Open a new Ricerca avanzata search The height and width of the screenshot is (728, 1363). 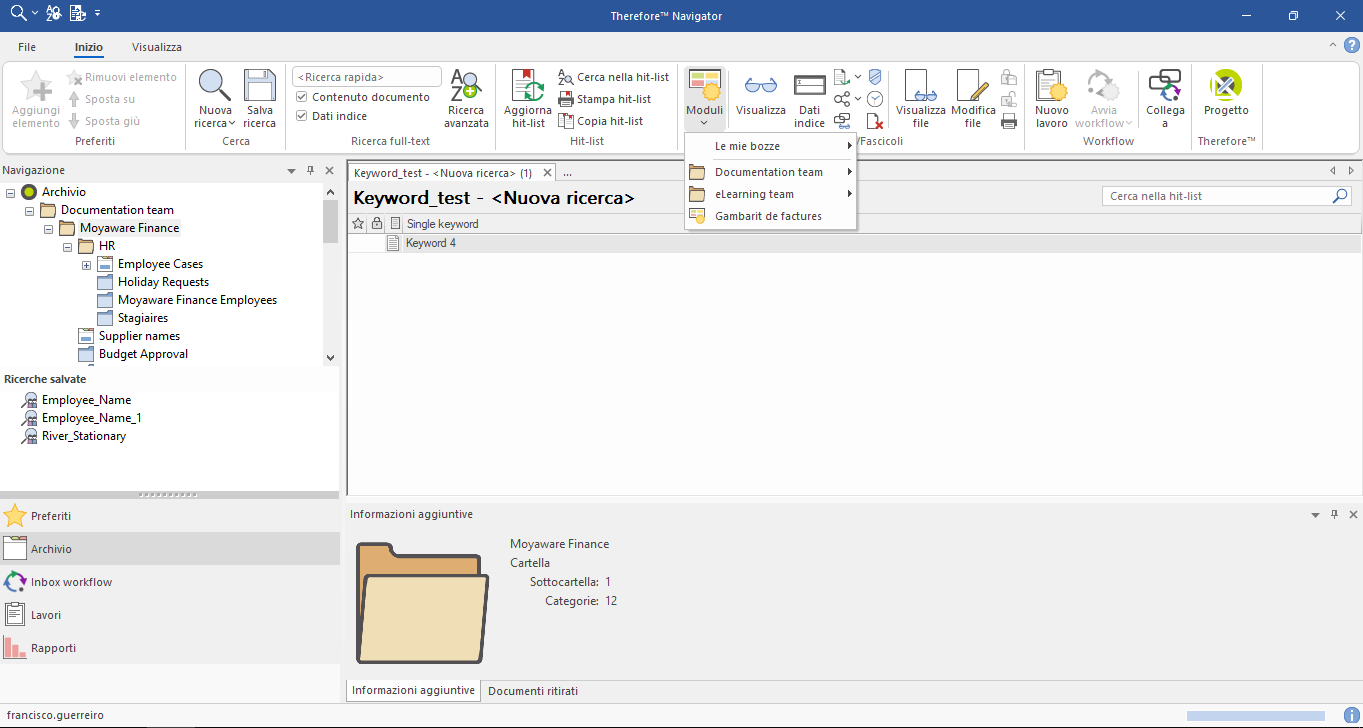click(x=466, y=97)
